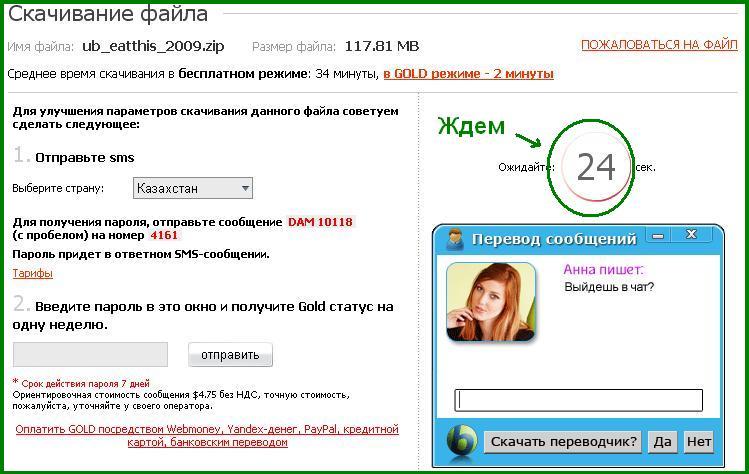This screenshot has width=749, height=474.
Task: Click the ПОЖАЛОВАТЬСЯ НА ФАЙЛ link
Action: 659,45
